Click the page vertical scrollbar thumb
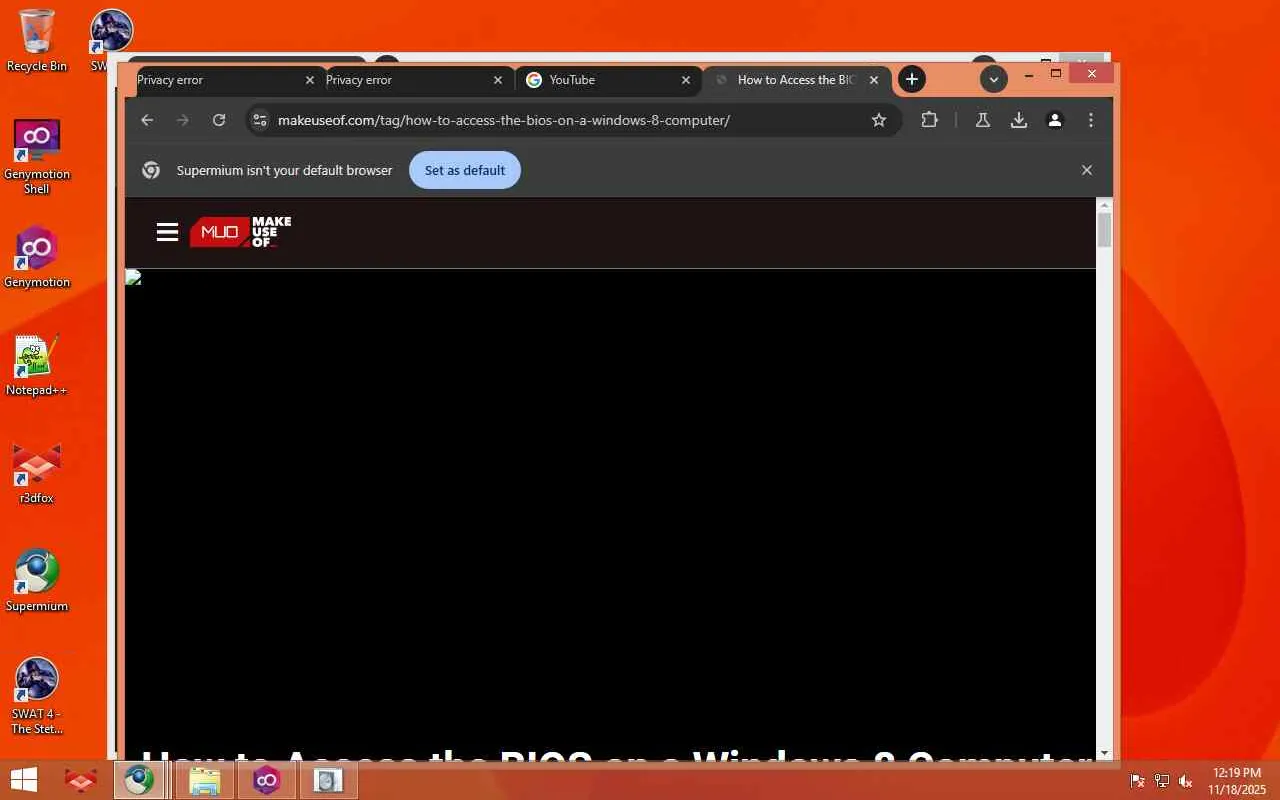1280x800 pixels. tap(1104, 229)
